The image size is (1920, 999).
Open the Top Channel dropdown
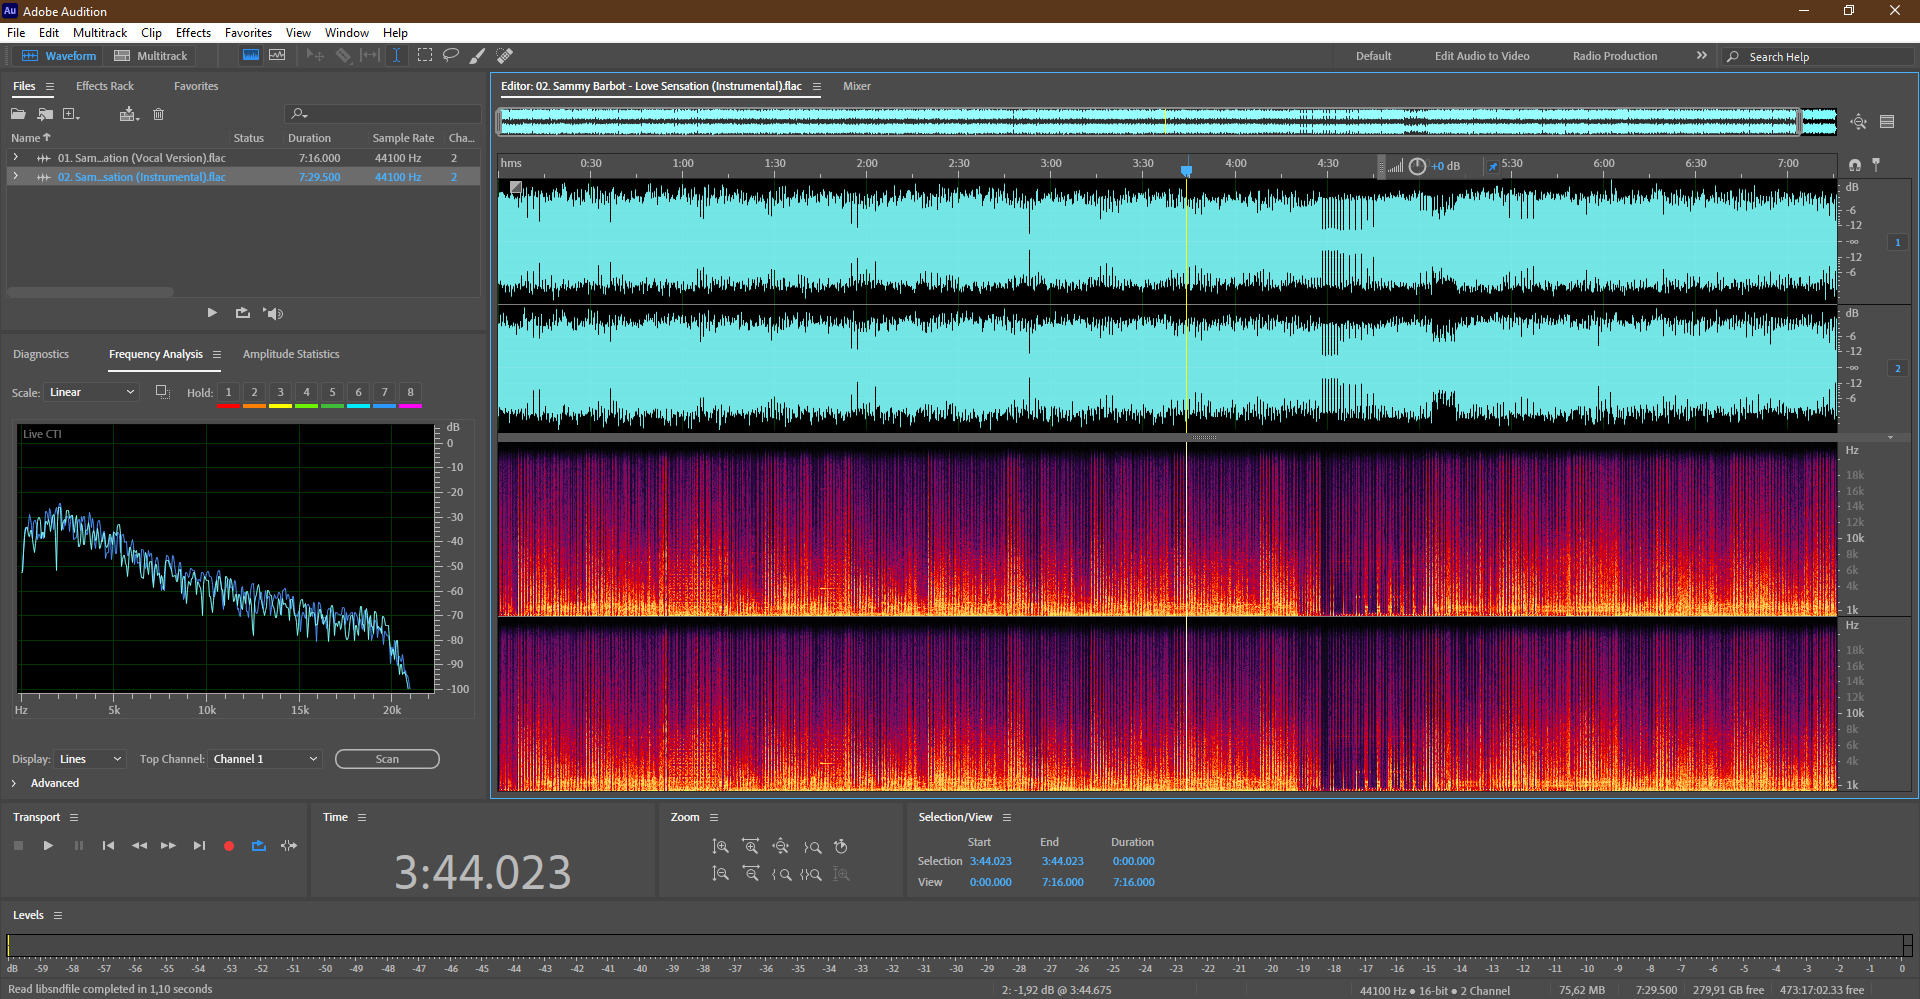[265, 759]
